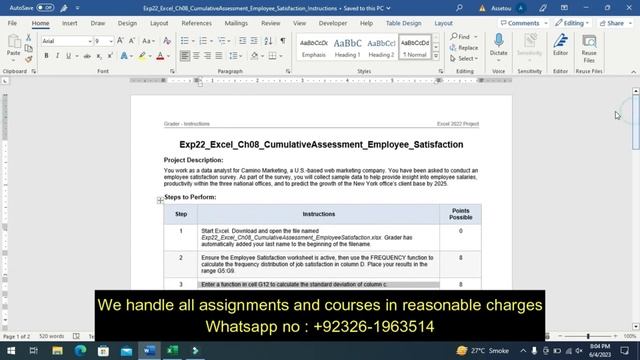The height and width of the screenshot is (360, 640).
Task: Apply superscript formatting
Action: click(110, 56)
